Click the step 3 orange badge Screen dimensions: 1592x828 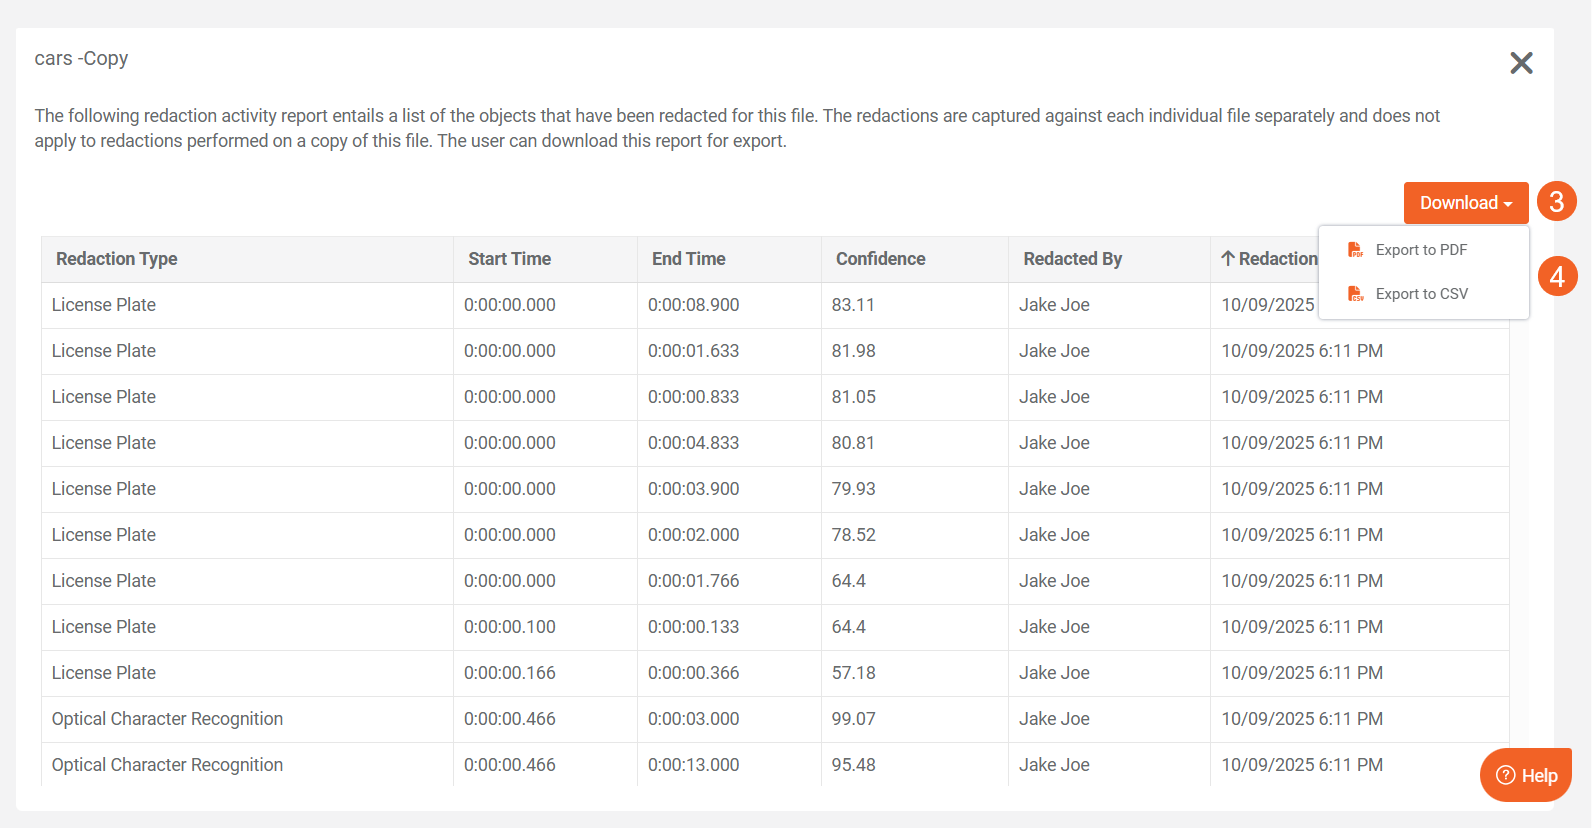tap(1556, 202)
